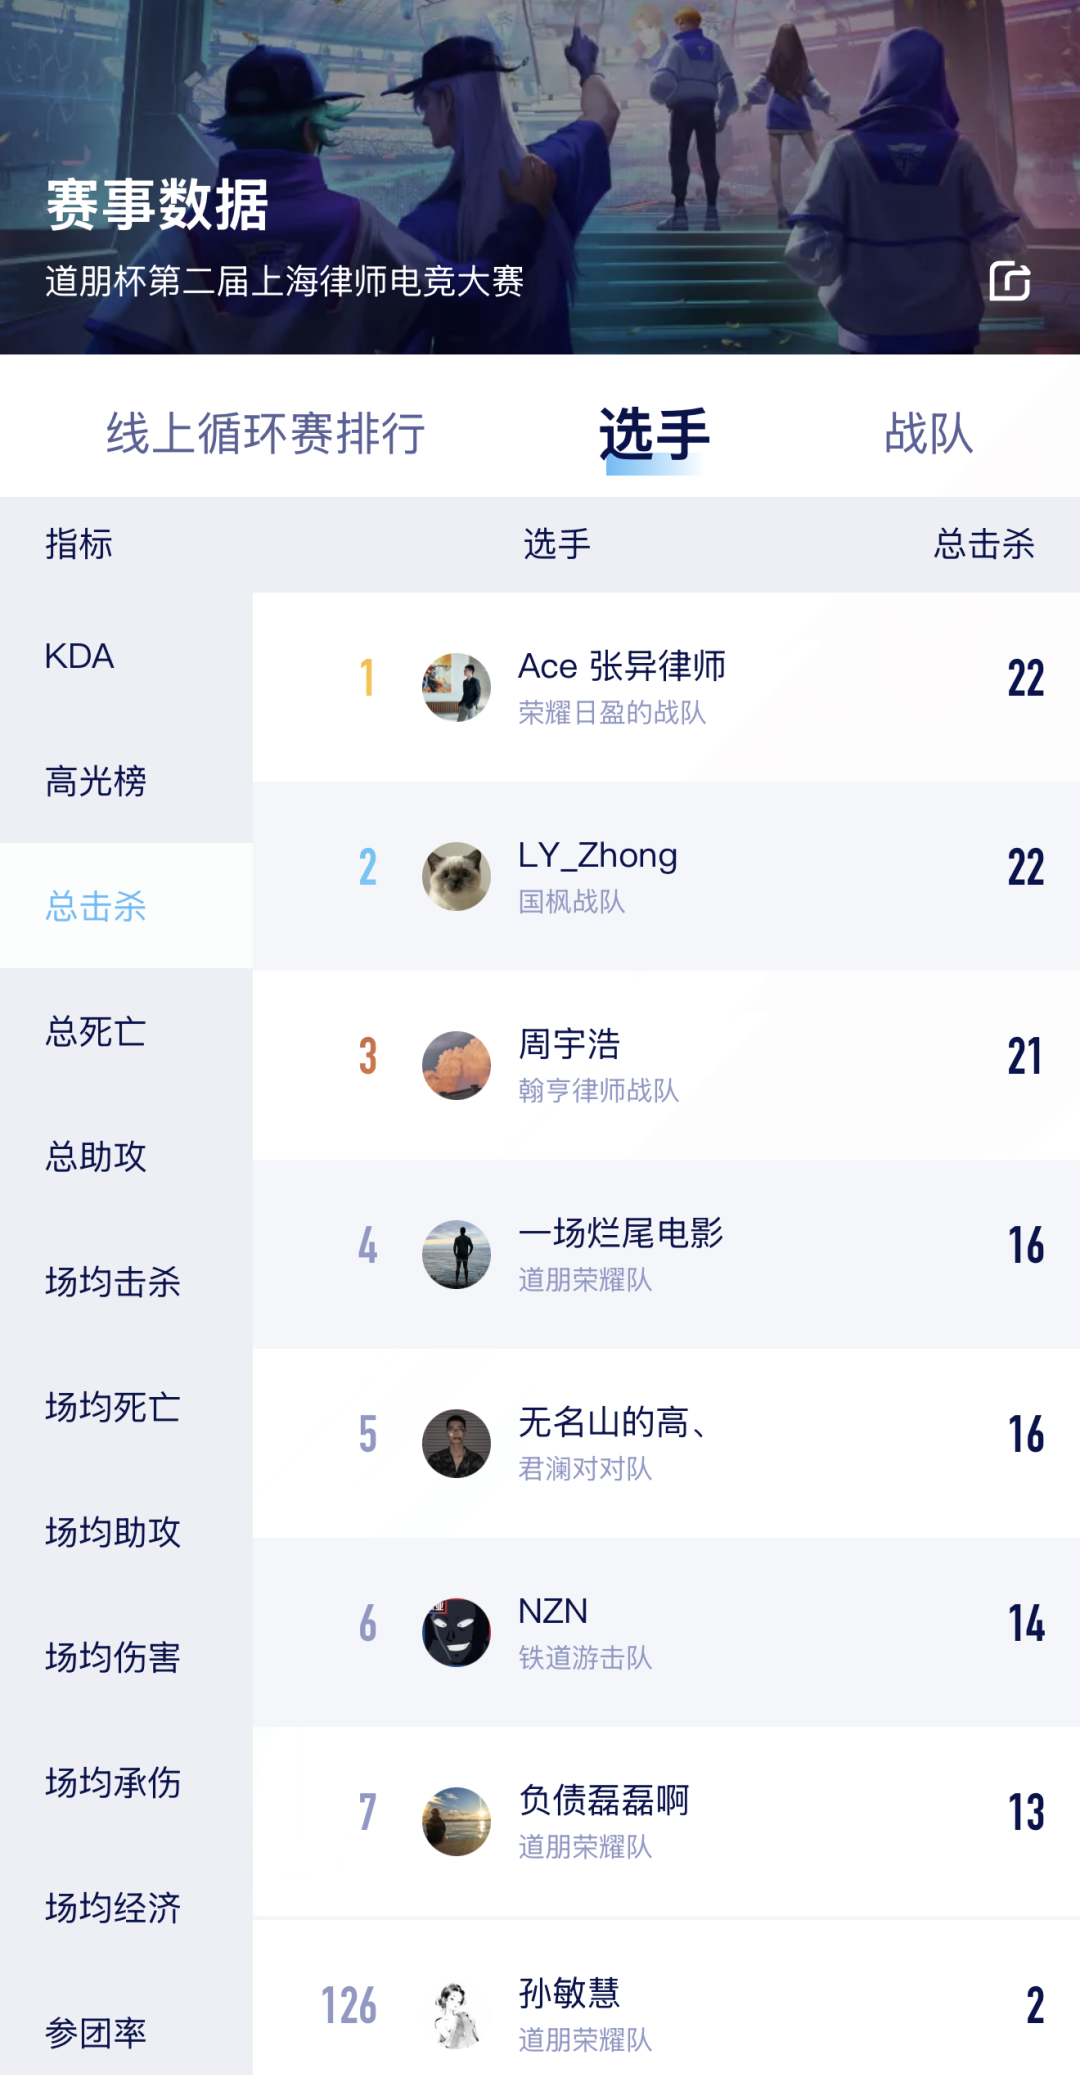Screen dimensions: 1080x2075
Task: Tap the NZN mask avatar
Action: coord(456,1632)
